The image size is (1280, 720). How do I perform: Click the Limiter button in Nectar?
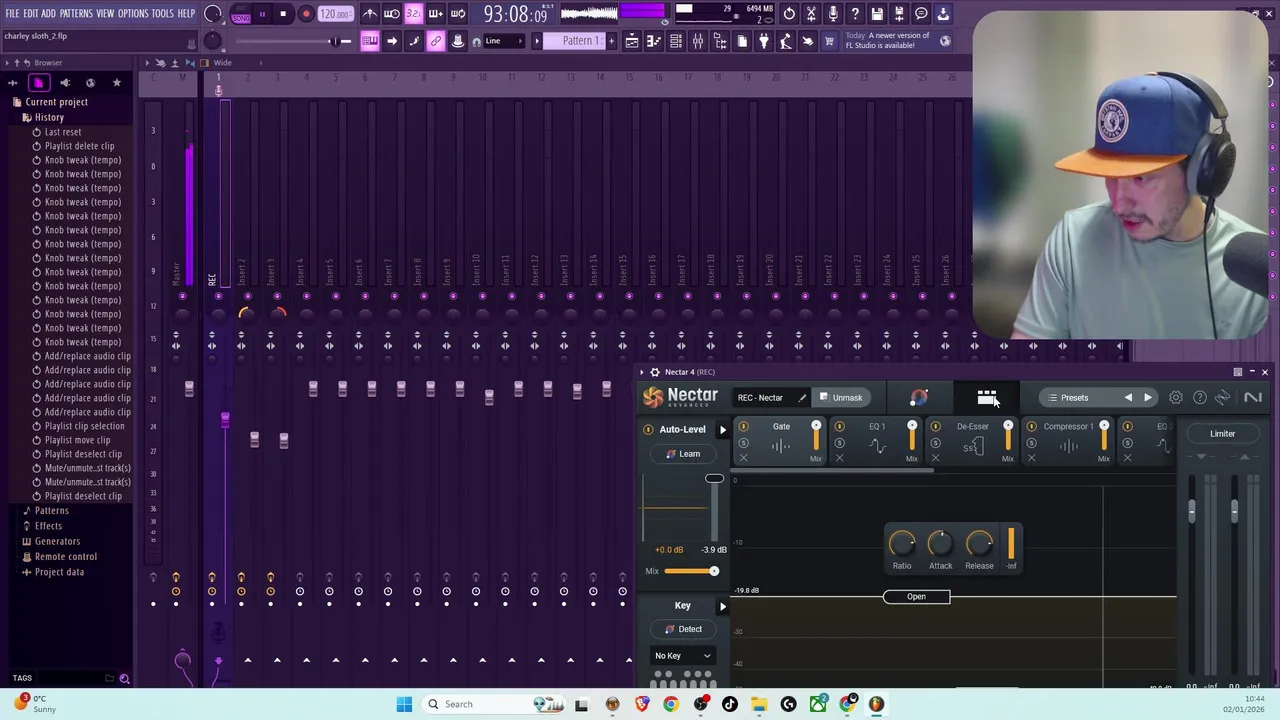point(1222,434)
